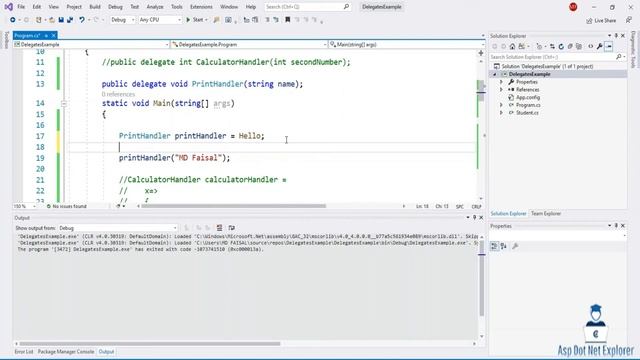The width and height of the screenshot is (640, 360).
Task: Open the Error List tab
Action: coord(24,352)
